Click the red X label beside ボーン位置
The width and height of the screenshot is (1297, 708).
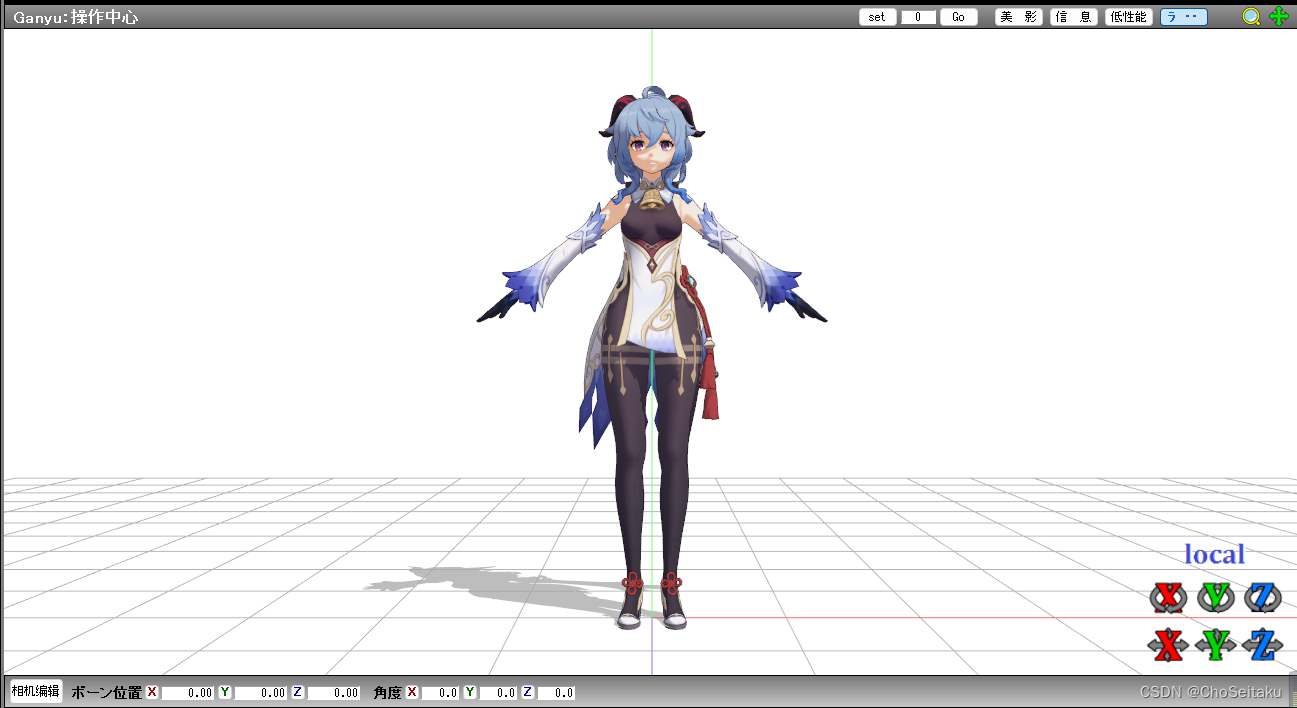(152, 692)
